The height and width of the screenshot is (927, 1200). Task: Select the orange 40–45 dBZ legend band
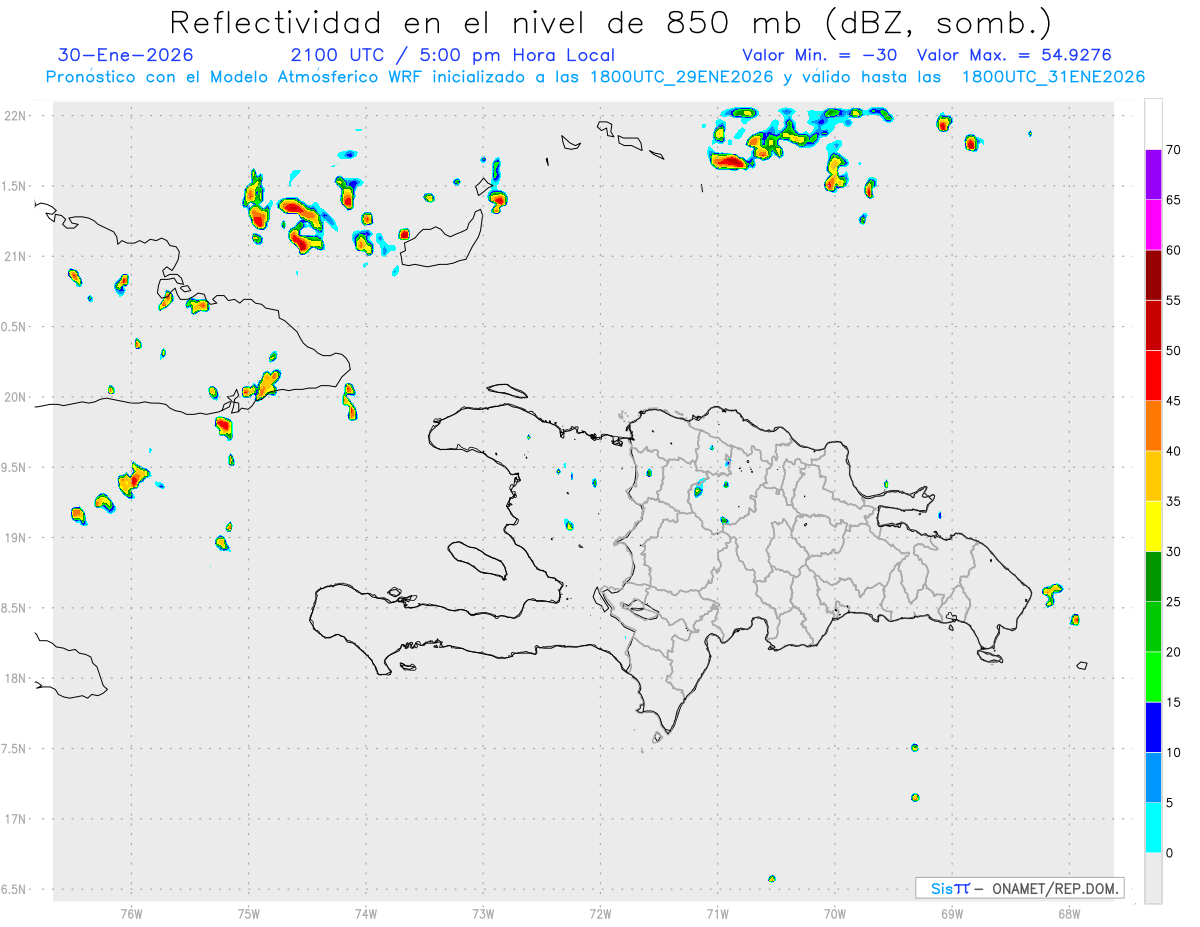pyautogui.click(x=1153, y=425)
